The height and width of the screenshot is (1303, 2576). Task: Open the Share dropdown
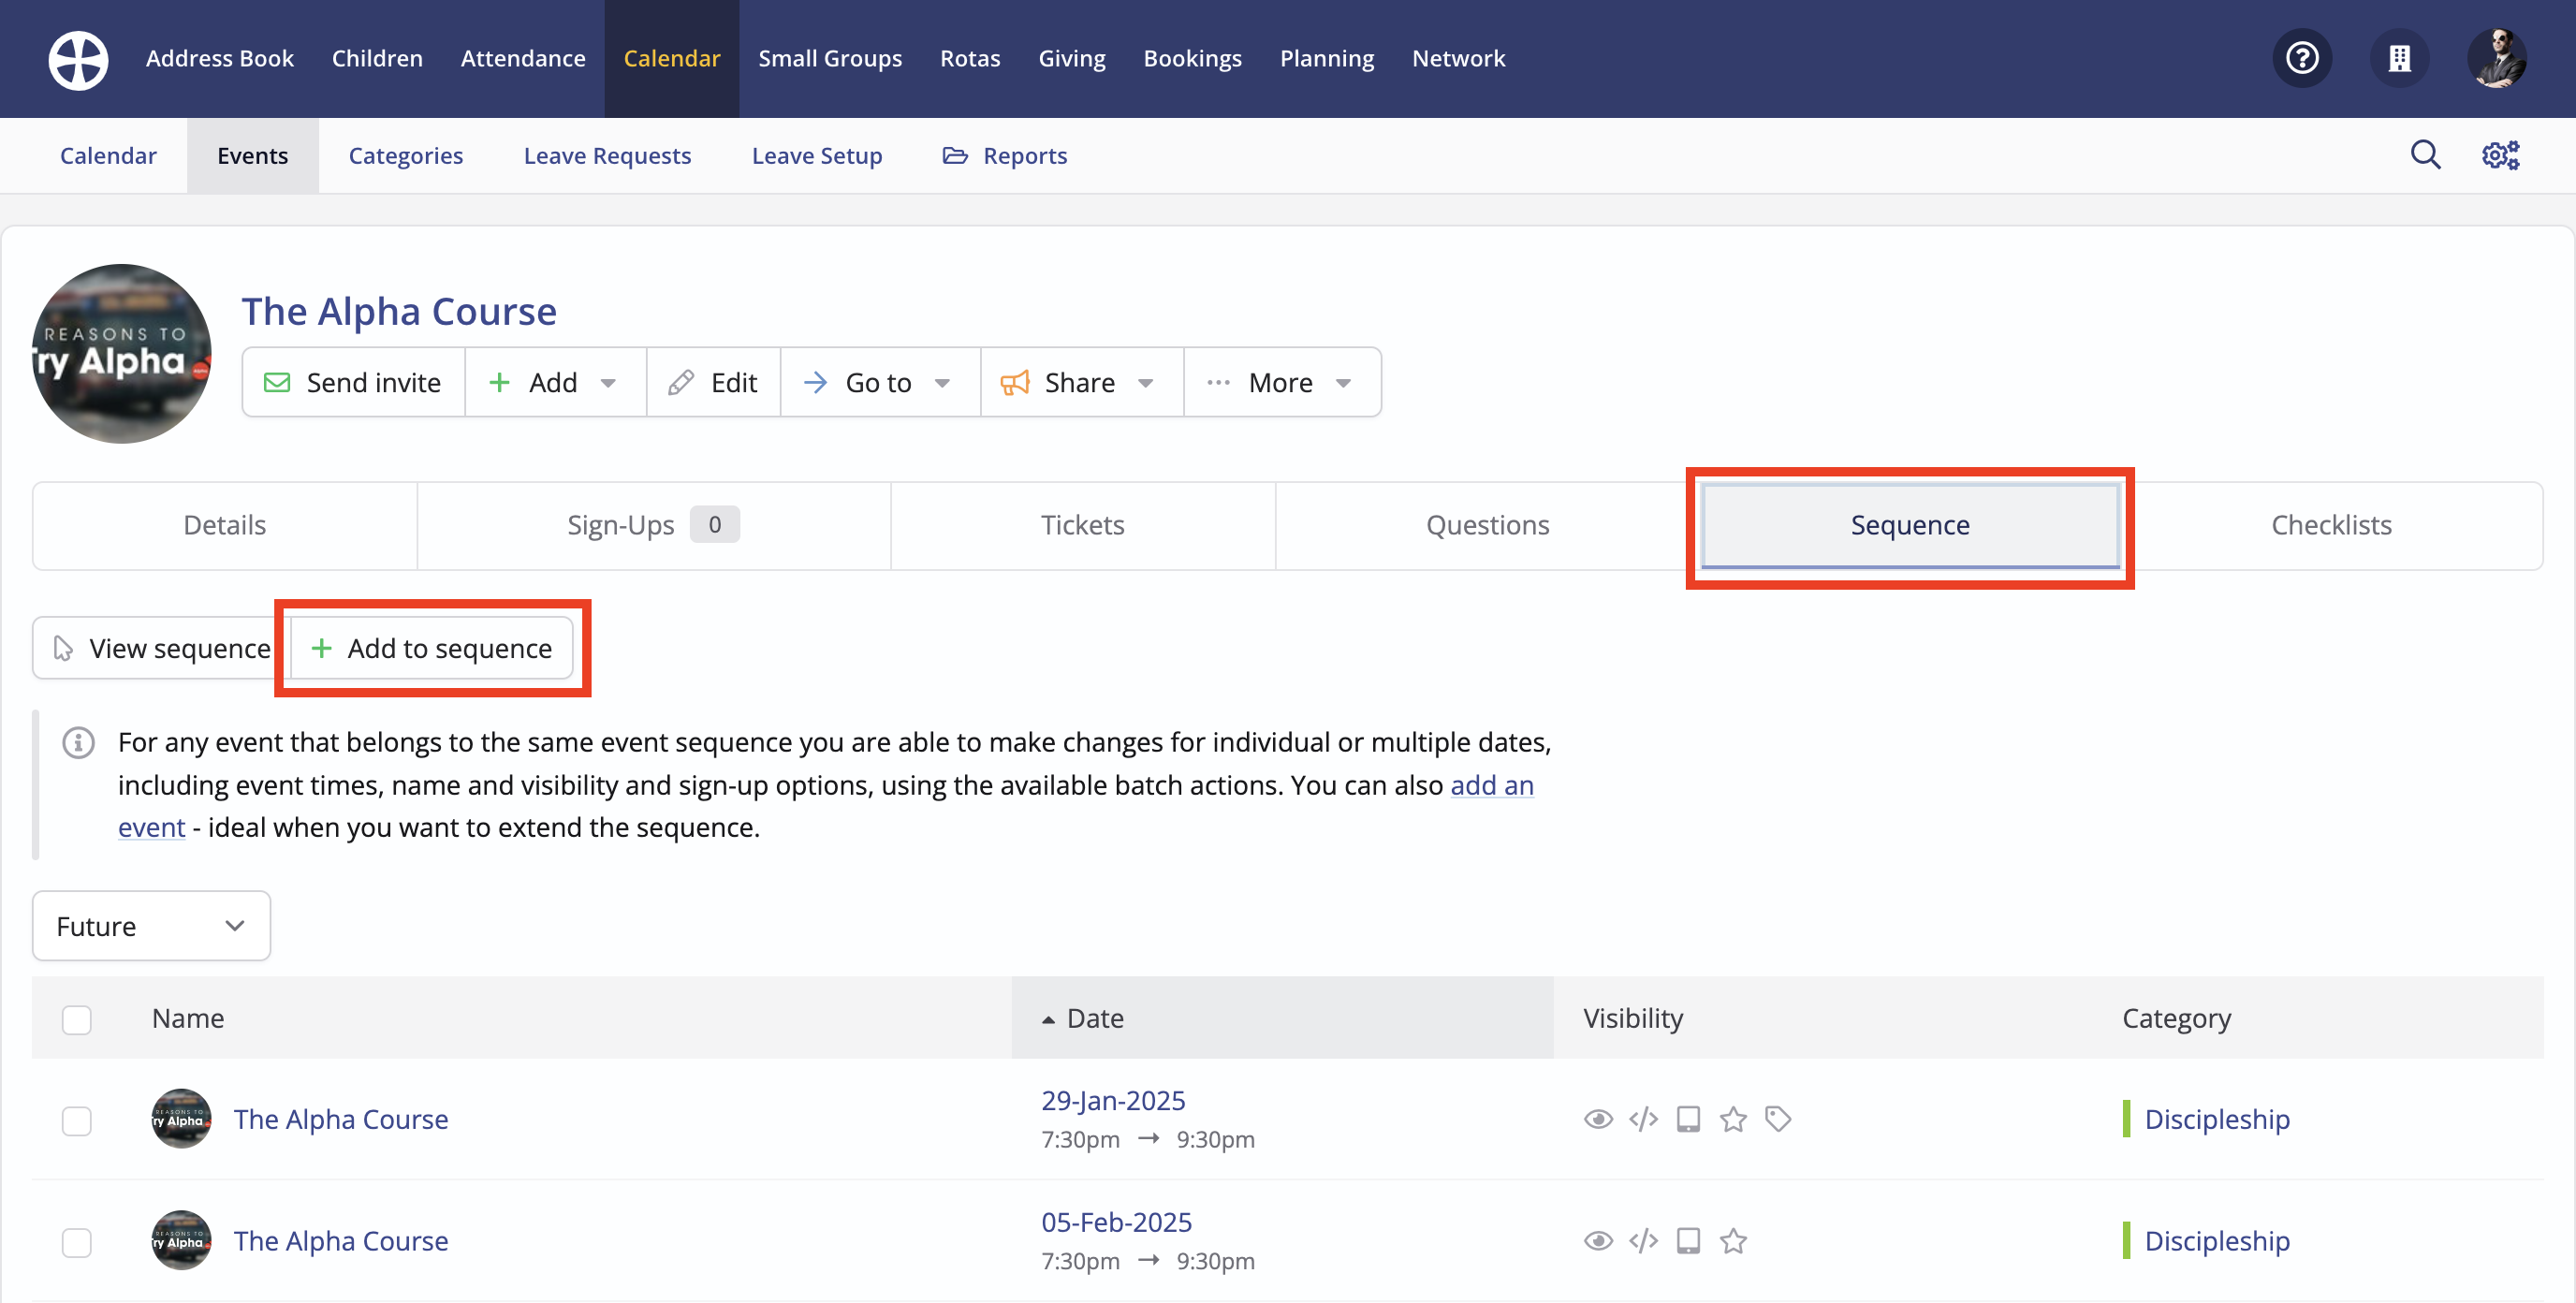point(1082,382)
